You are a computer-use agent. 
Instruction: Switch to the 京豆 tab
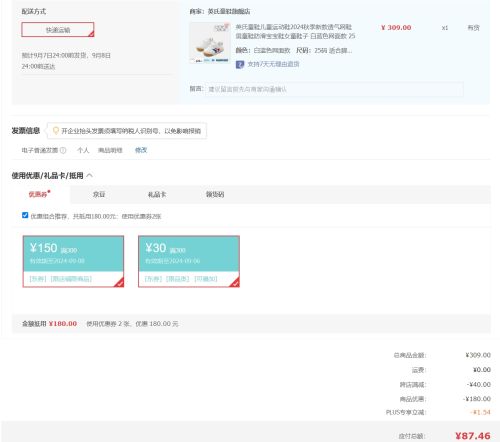coord(99,194)
